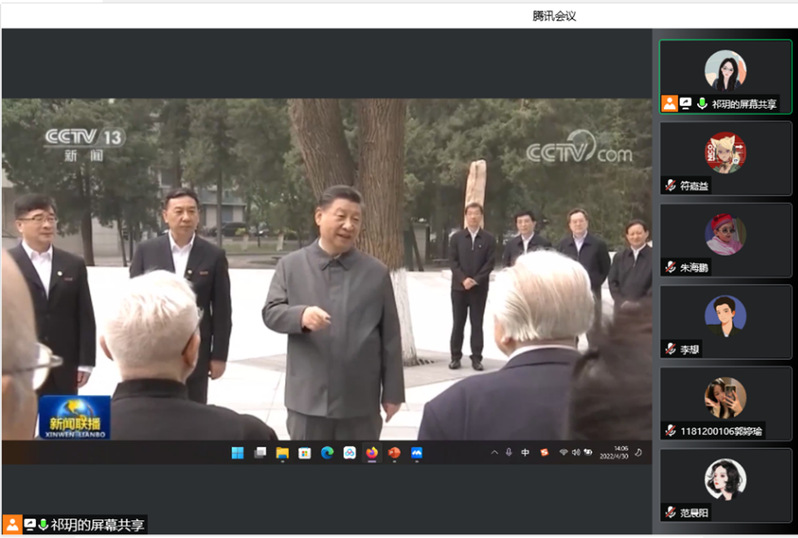The width and height of the screenshot is (798, 538).
Task: Launch Microsoft Edge from the taskbar
Action: (x=327, y=453)
